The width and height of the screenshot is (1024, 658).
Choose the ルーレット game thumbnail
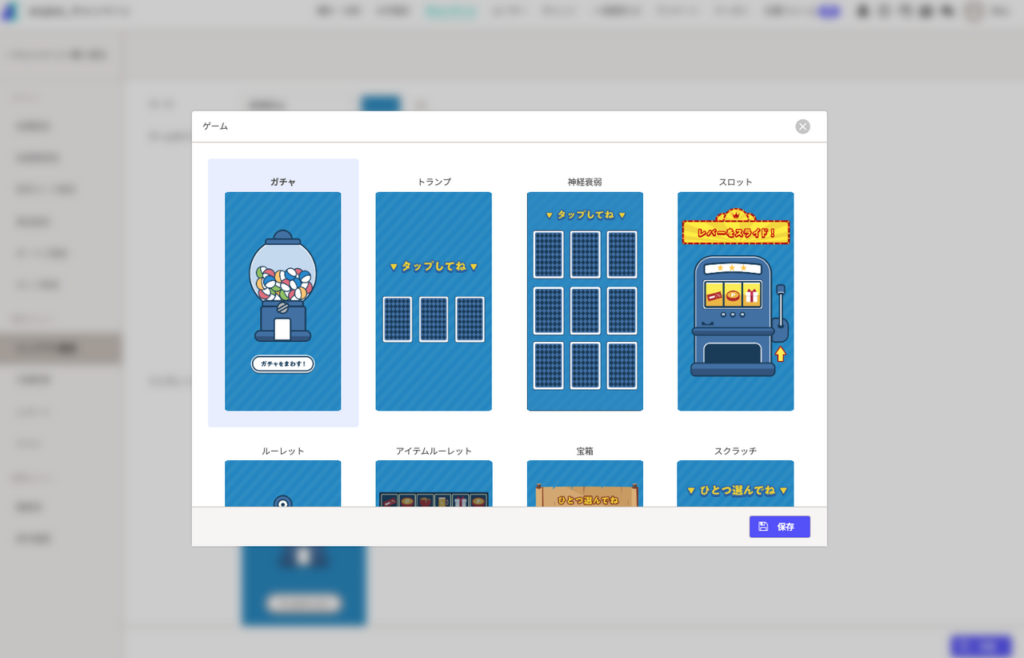pyautogui.click(x=283, y=483)
